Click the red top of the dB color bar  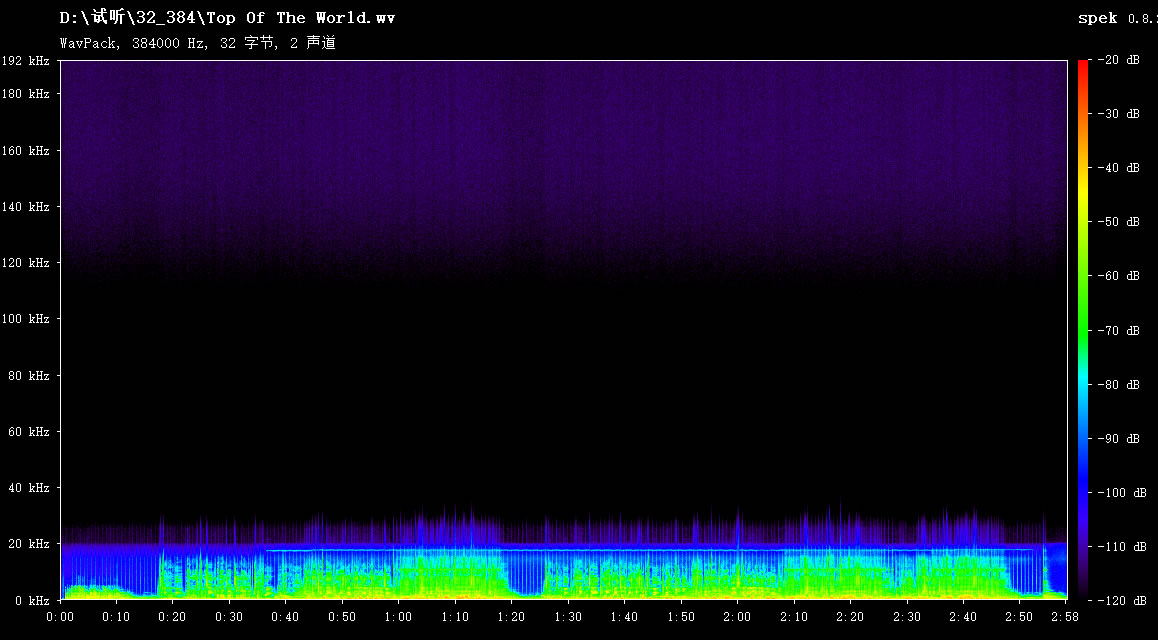[x=1083, y=66]
